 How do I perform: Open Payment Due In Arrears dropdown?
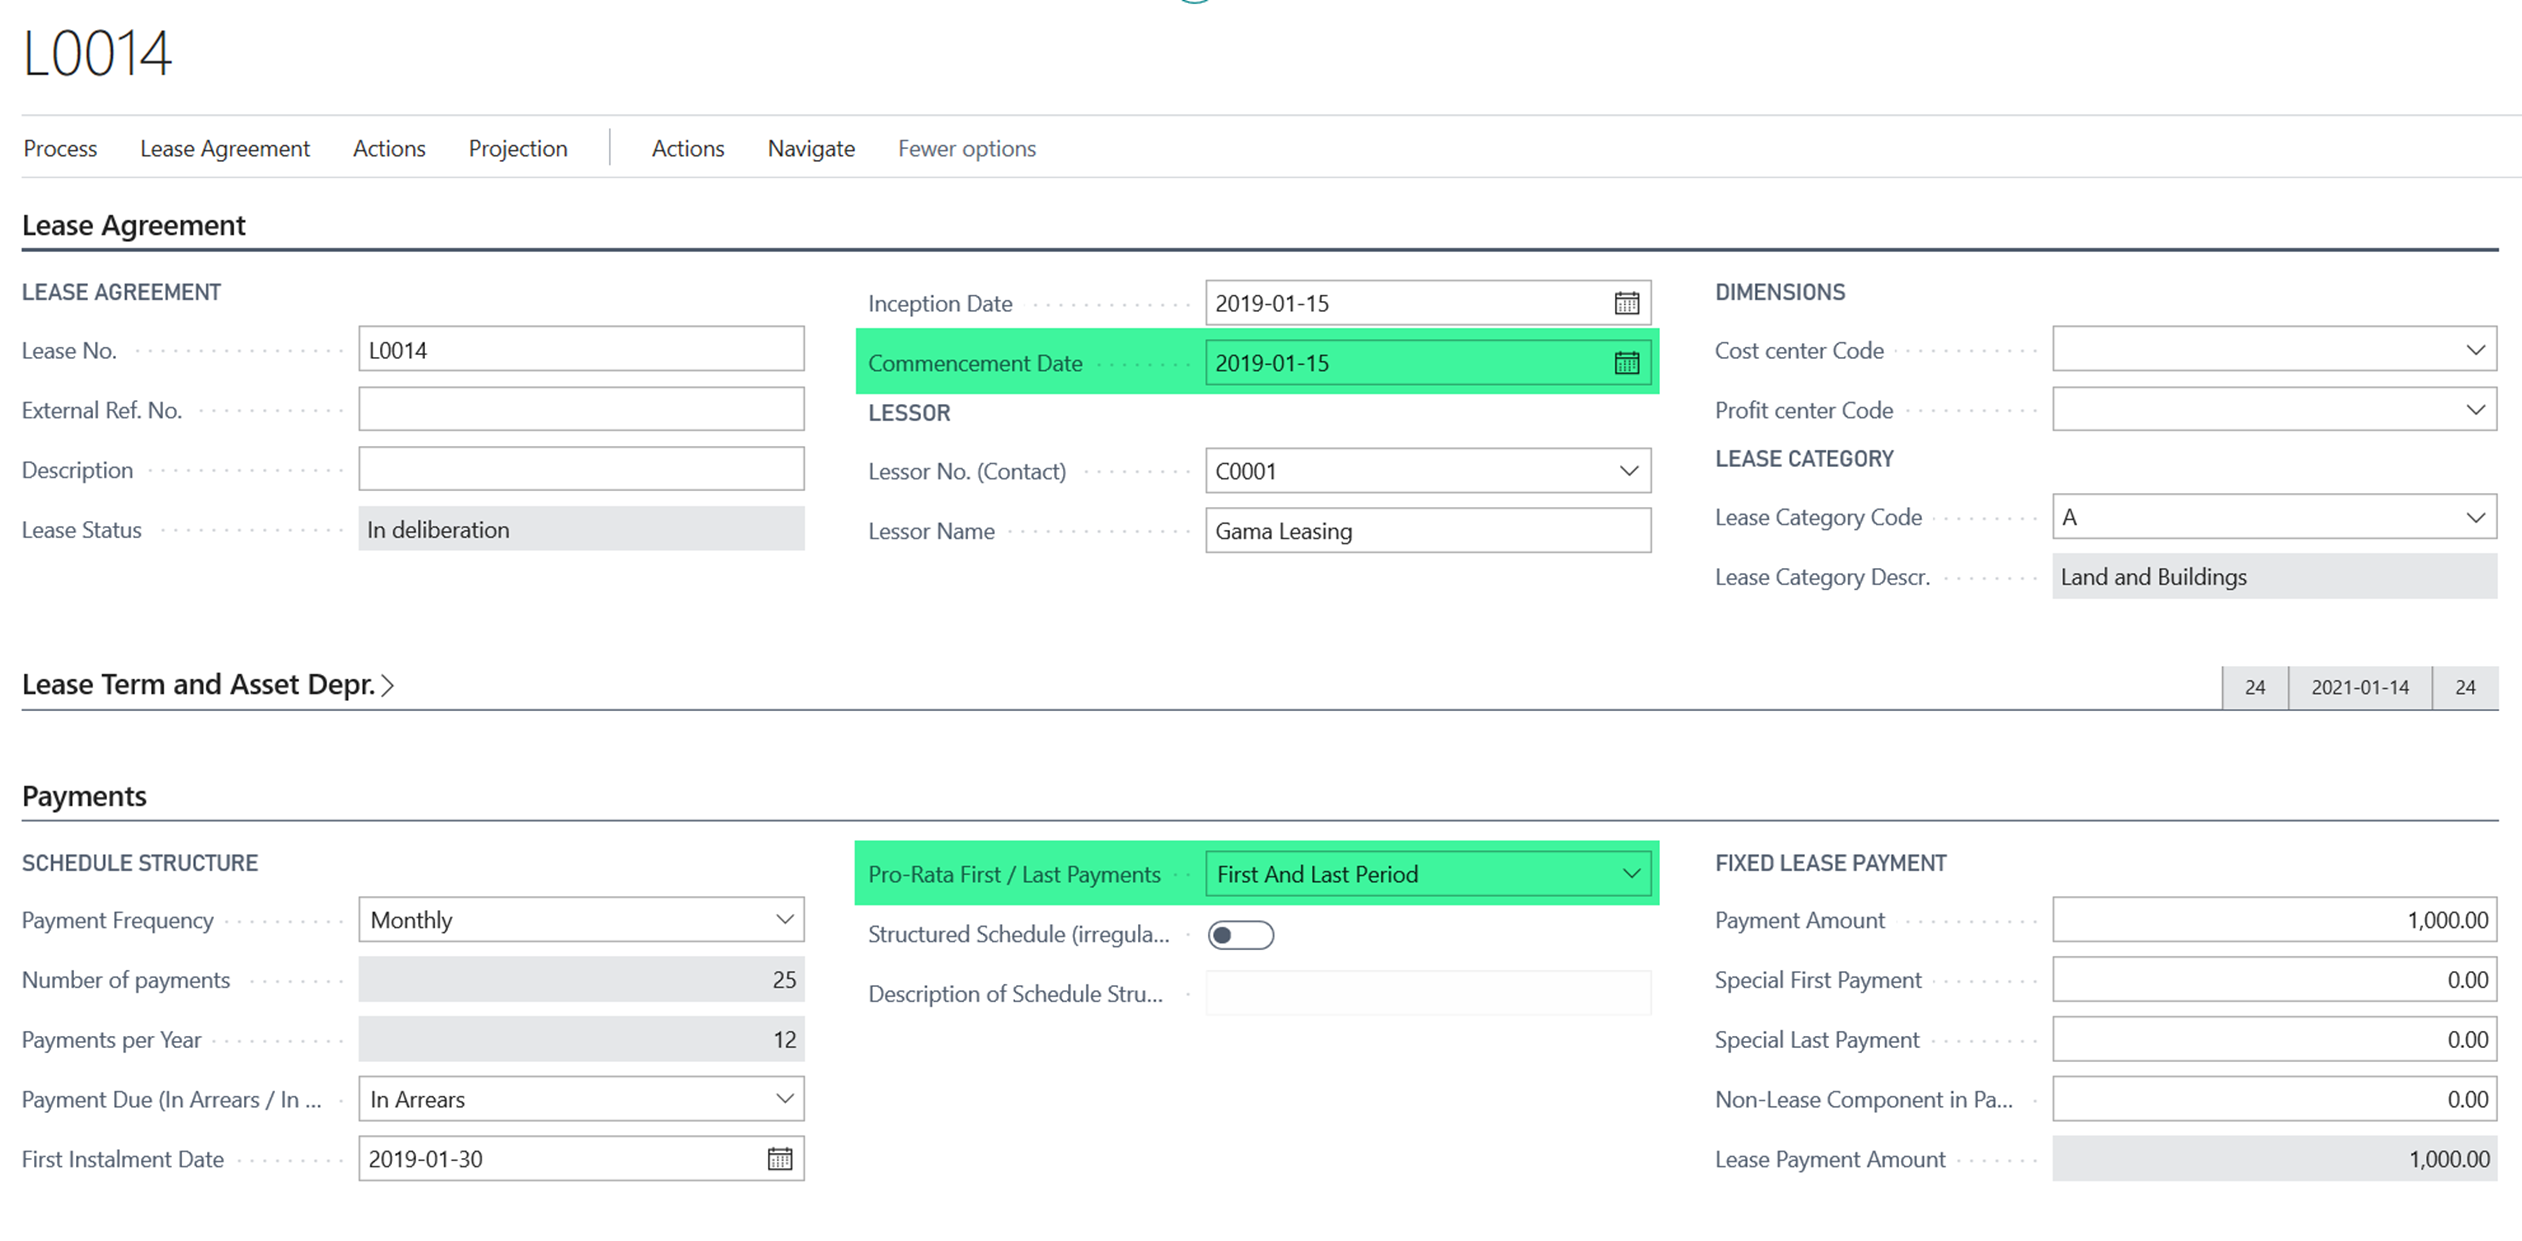click(x=784, y=1099)
